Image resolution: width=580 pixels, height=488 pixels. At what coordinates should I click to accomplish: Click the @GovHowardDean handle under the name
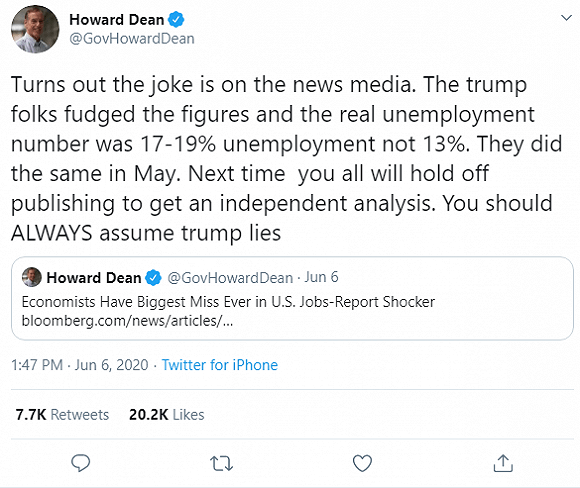pos(132,38)
